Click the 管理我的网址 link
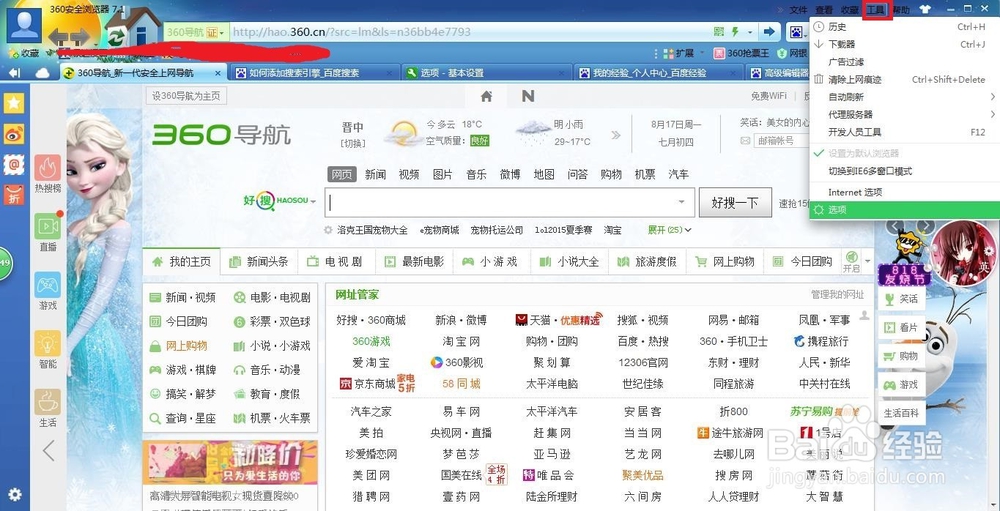Screen dimensions: 1000x511 point(837,295)
